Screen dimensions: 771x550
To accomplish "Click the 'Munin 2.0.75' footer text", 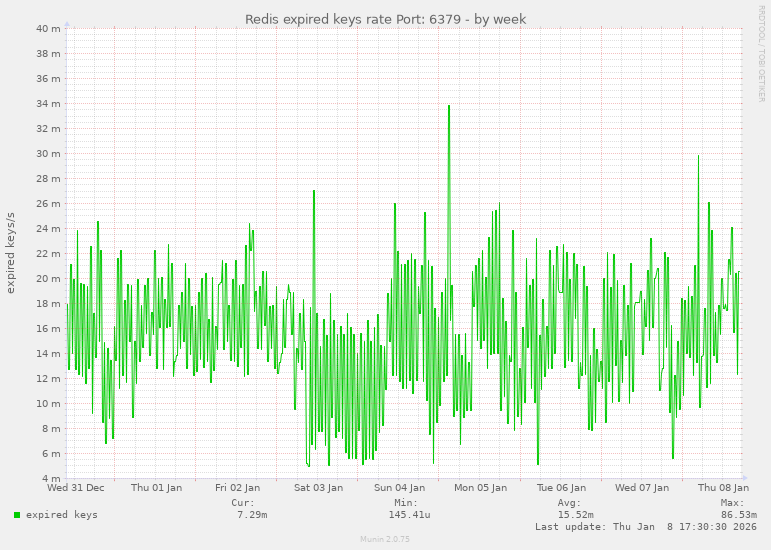I will pyautogui.click(x=385, y=539).
